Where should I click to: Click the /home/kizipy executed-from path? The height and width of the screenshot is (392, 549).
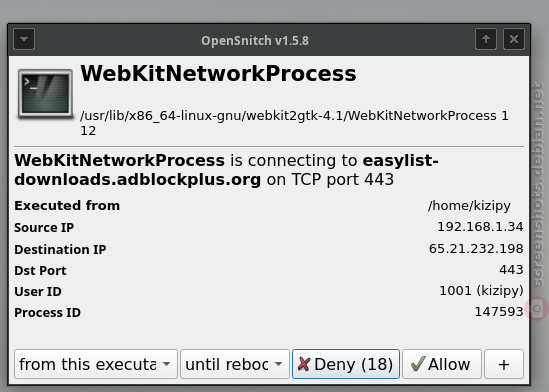tap(469, 205)
